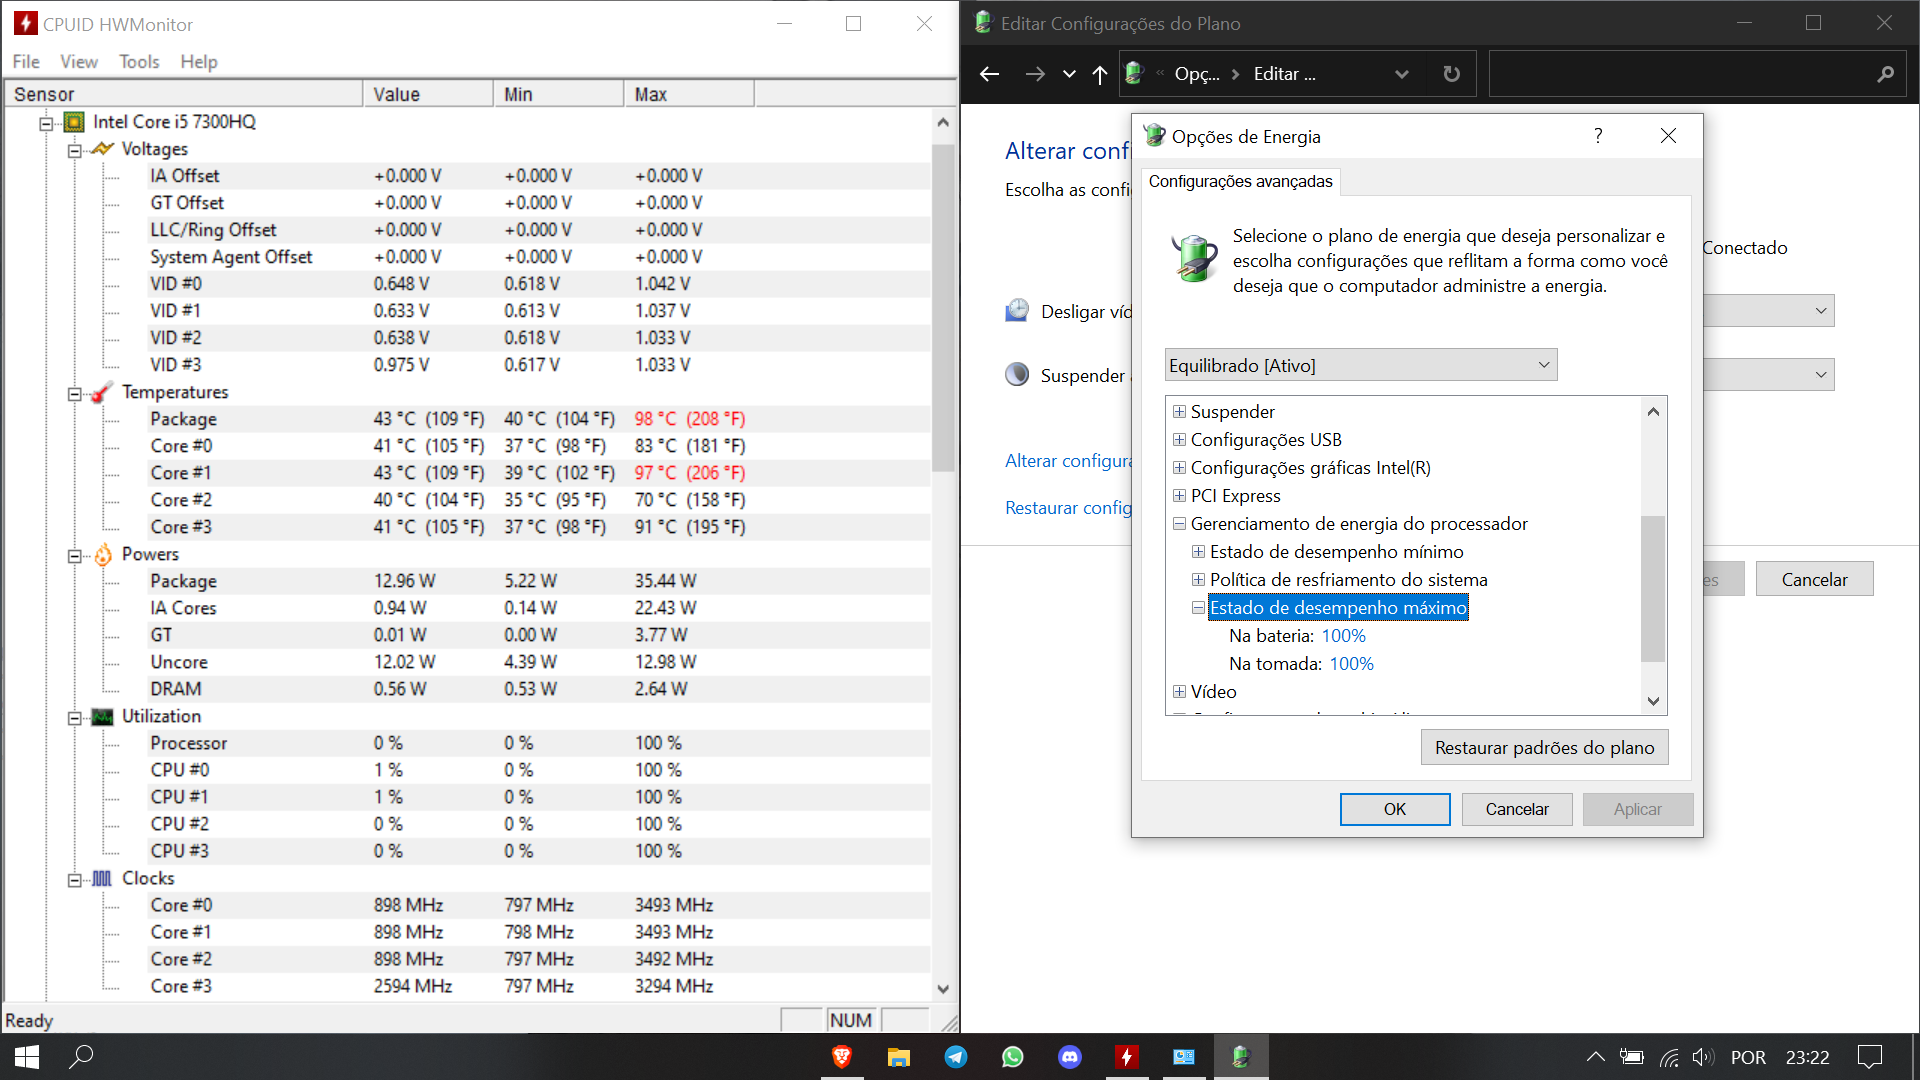This screenshot has width=1920, height=1080.
Task: Click the power options battery taskbar icon
Action: coord(1241,1057)
